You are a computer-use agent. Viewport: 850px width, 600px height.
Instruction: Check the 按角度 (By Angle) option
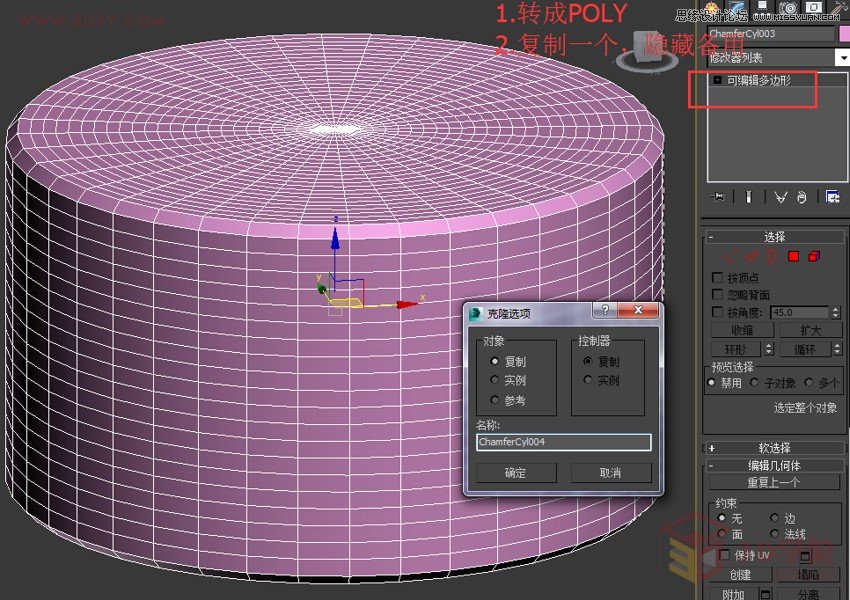click(716, 311)
